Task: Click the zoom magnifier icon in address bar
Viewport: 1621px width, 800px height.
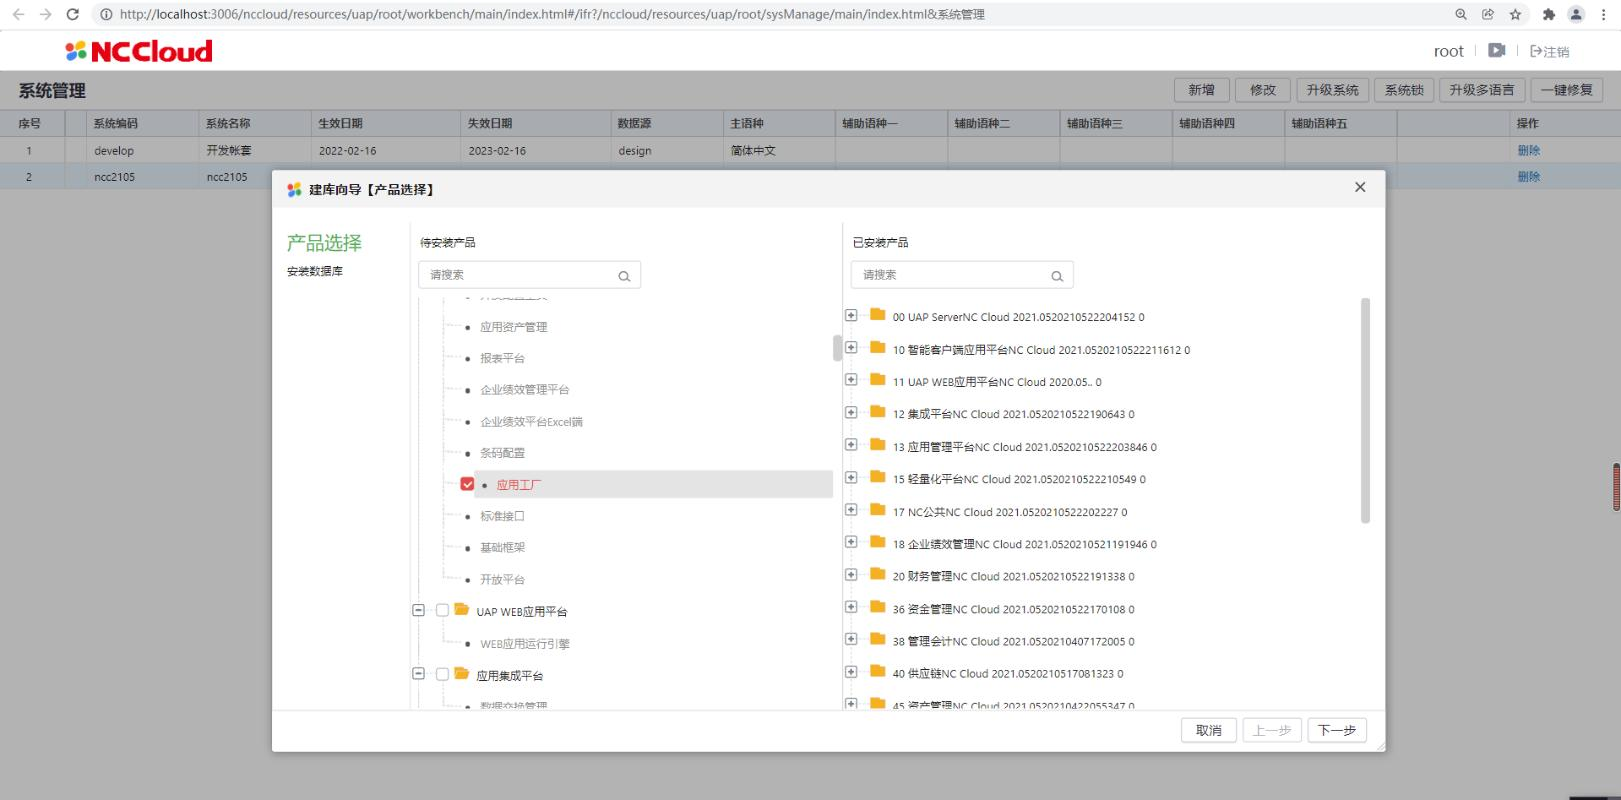Action: coord(1461,14)
